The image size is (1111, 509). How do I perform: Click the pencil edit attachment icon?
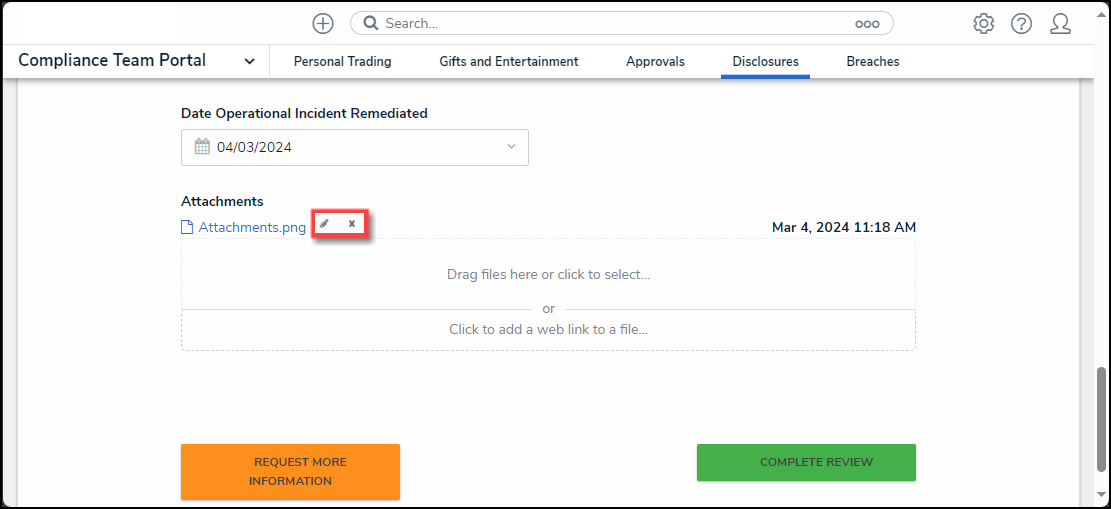(x=324, y=224)
